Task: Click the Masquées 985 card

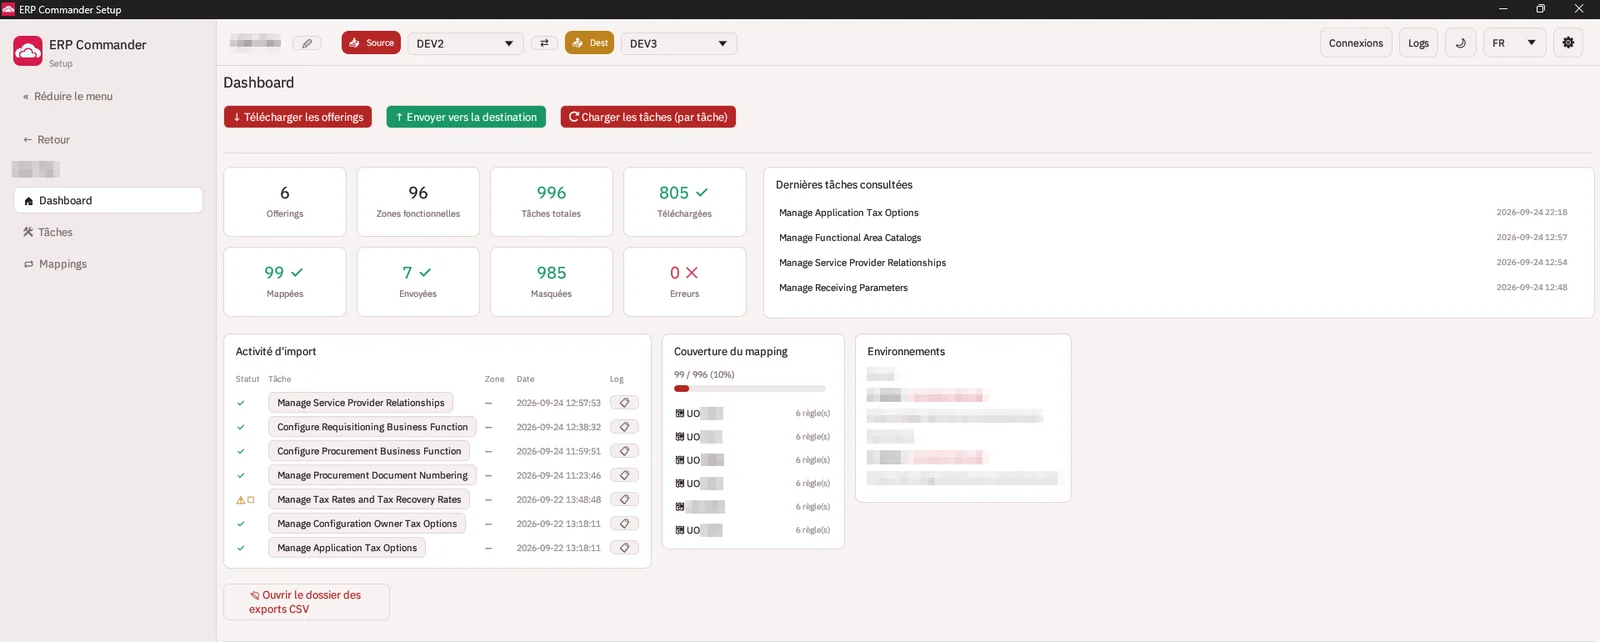Action: click(x=551, y=282)
